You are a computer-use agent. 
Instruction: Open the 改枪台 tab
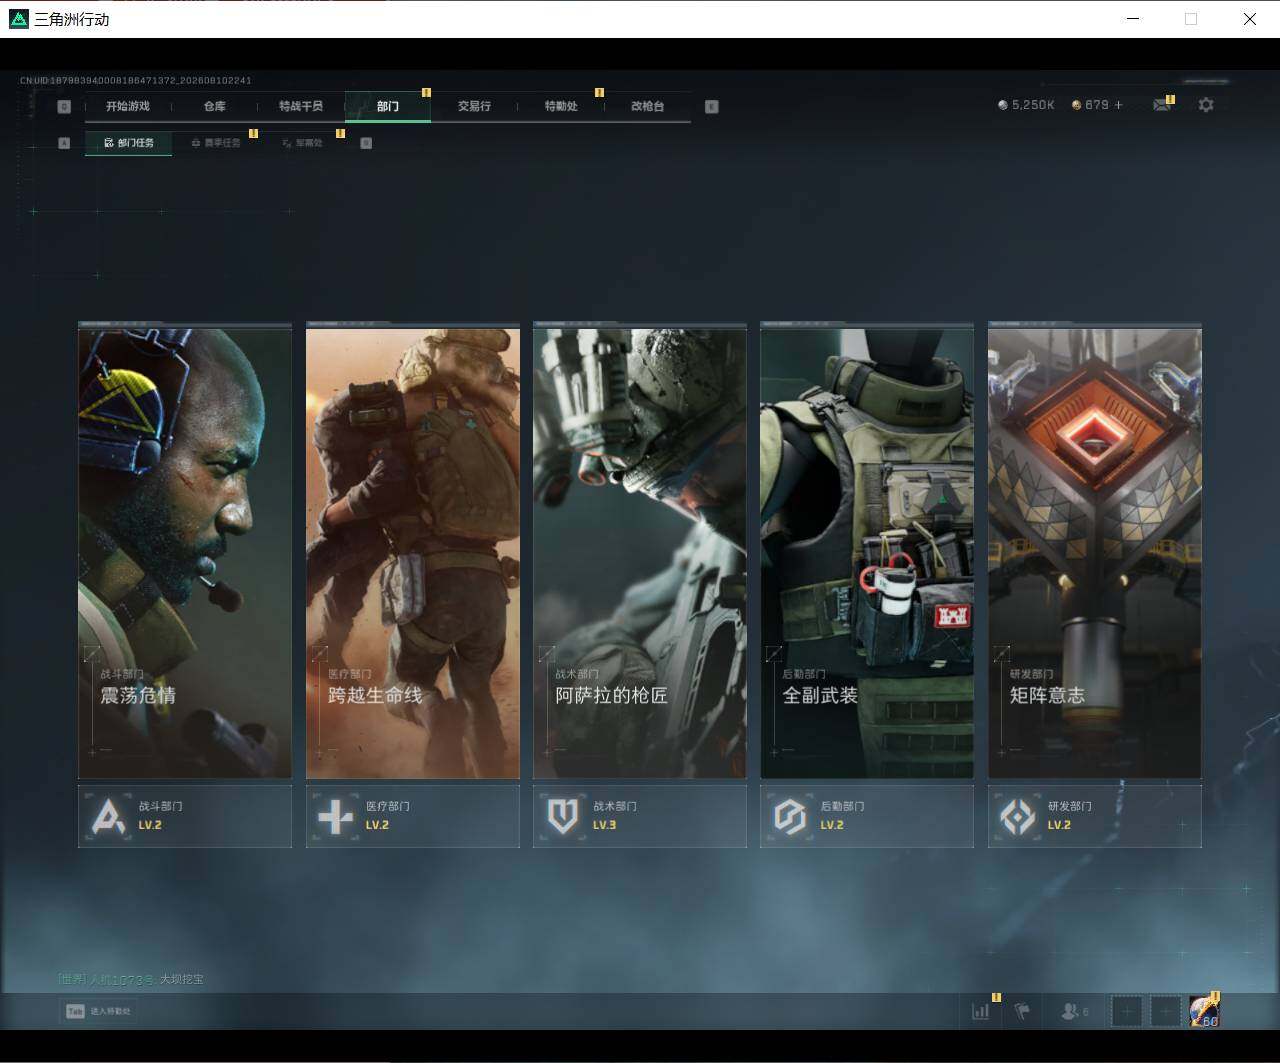click(x=648, y=106)
